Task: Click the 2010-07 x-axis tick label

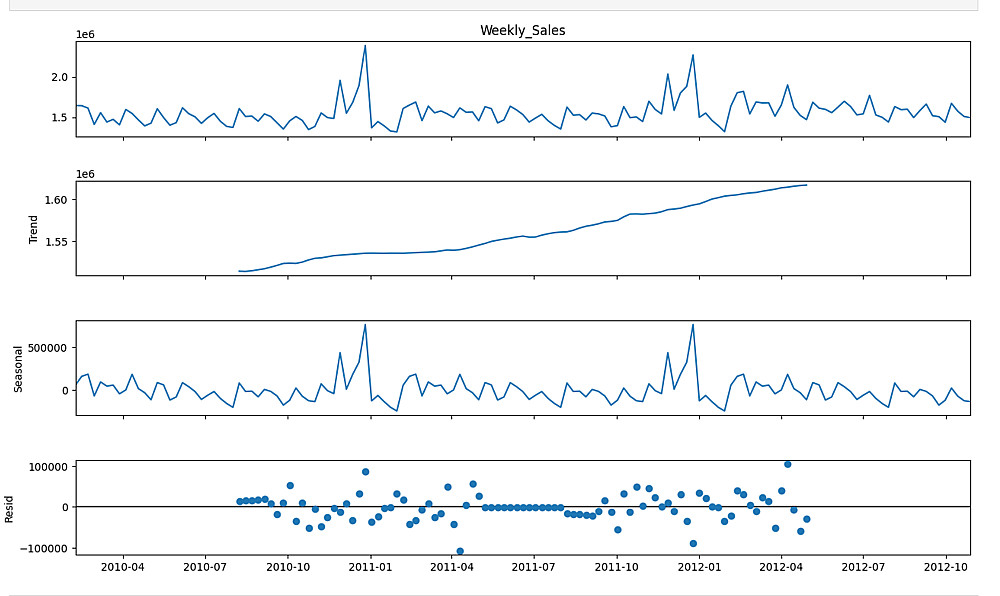Action: 205,567
